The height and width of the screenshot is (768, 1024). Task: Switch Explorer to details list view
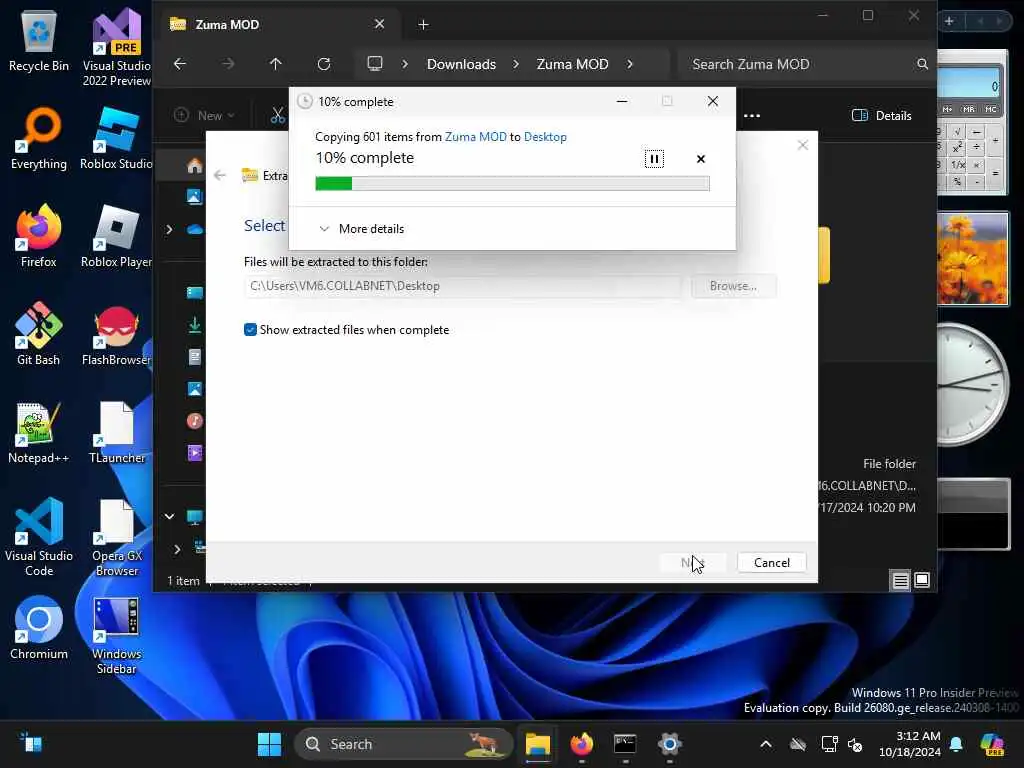(x=901, y=580)
